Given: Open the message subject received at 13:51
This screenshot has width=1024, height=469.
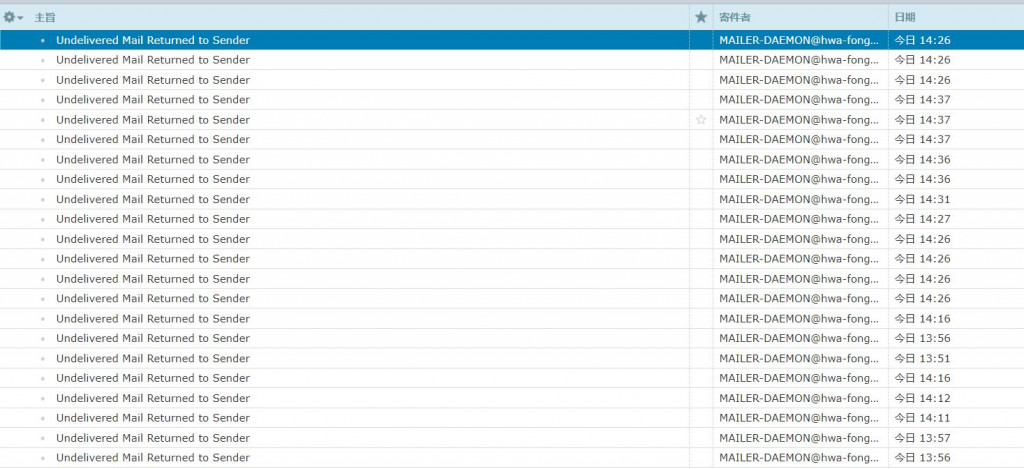Looking at the screenshot, I should (153, 358).
